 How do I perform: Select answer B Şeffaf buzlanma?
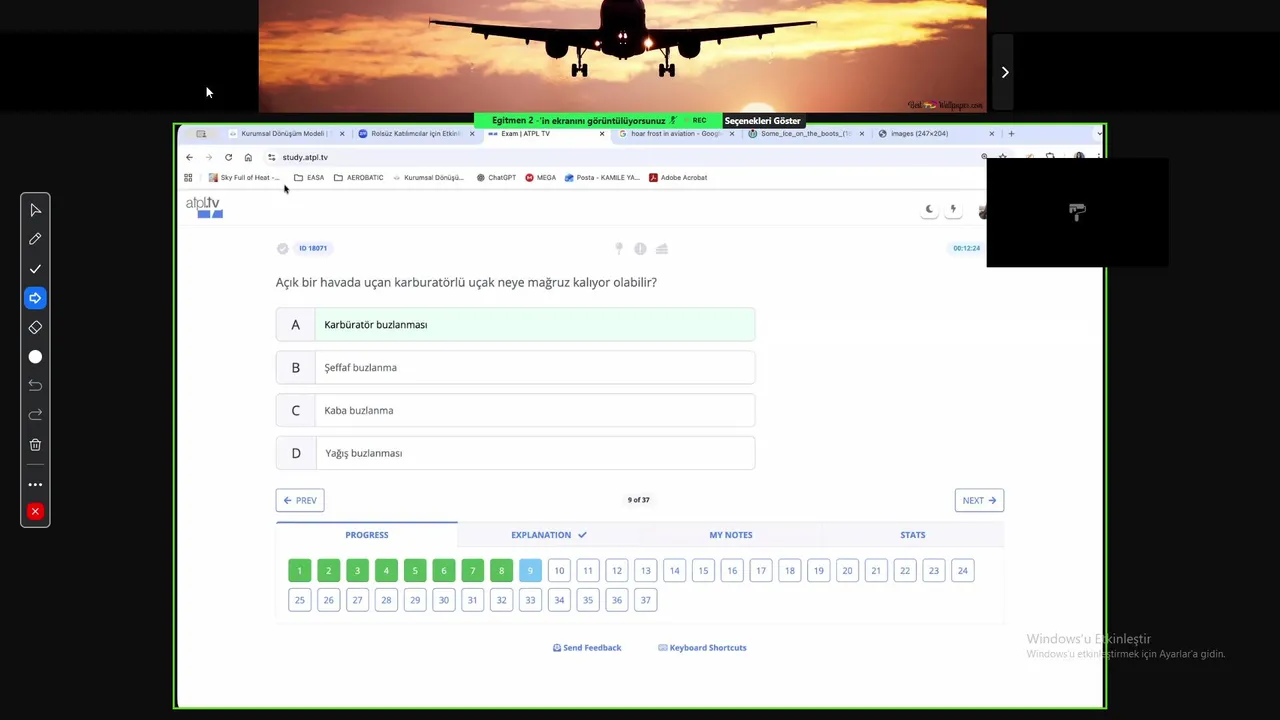pyautogui.click(x=515, y=368)
